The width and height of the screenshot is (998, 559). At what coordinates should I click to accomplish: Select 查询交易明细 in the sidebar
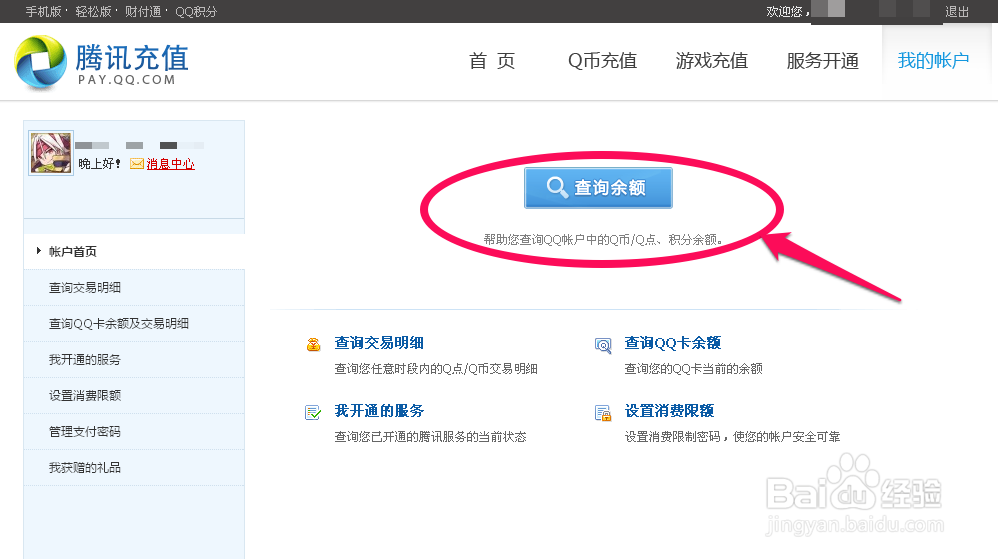tap(134, 288)
